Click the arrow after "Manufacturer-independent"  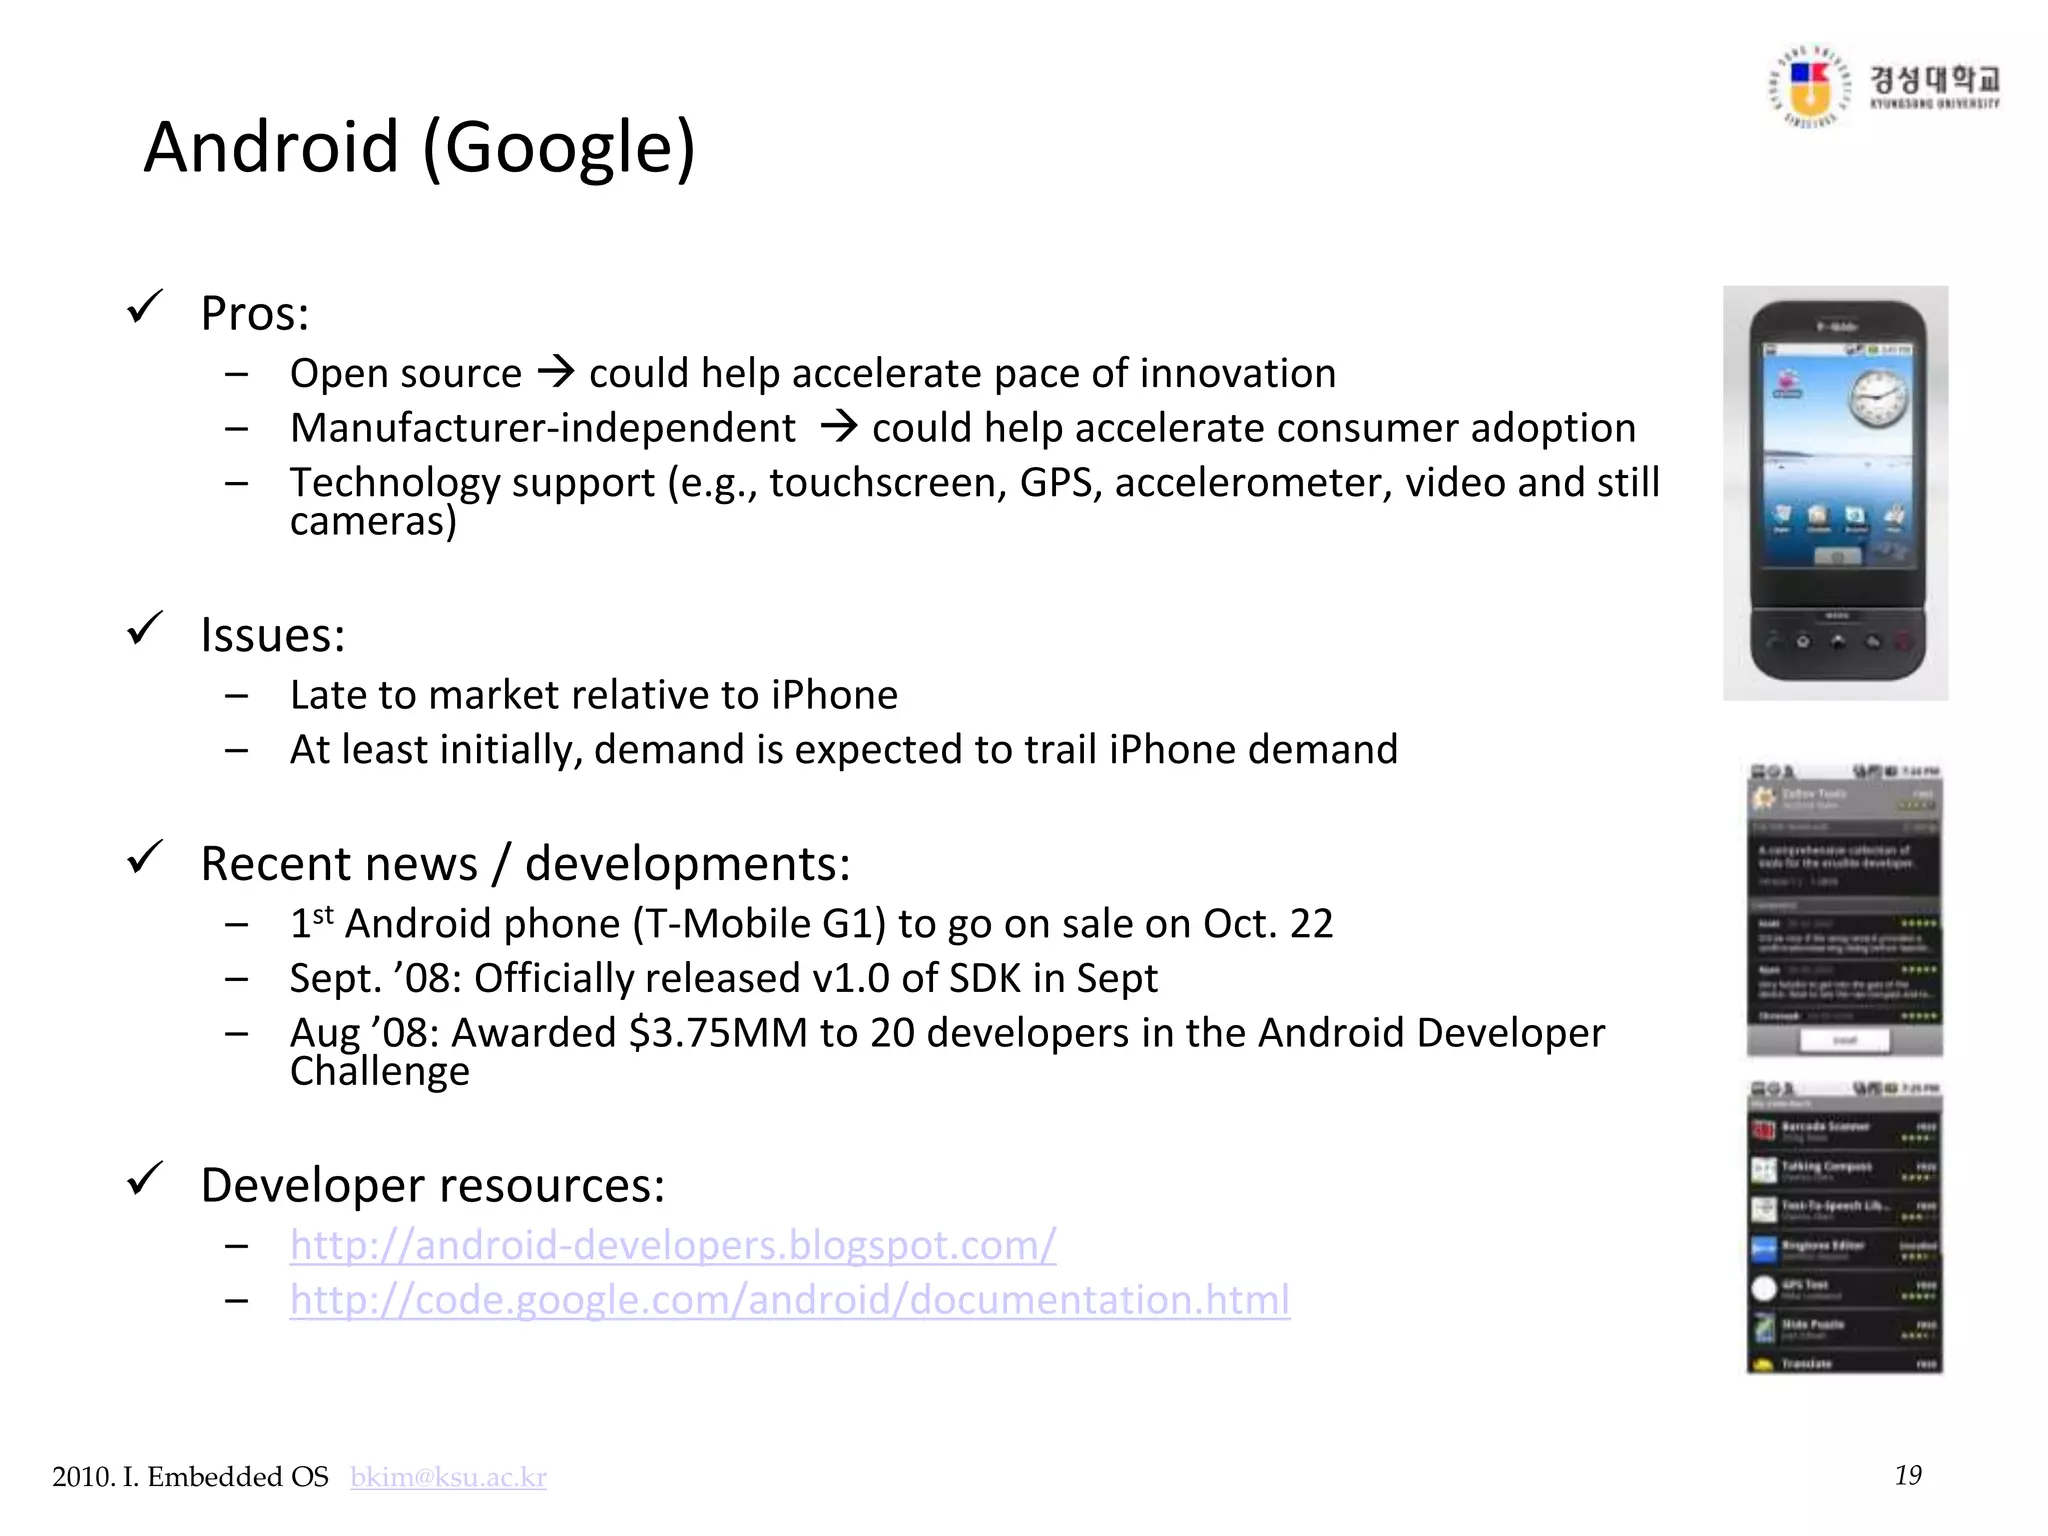pyautogui.click(x=839, y=427)
